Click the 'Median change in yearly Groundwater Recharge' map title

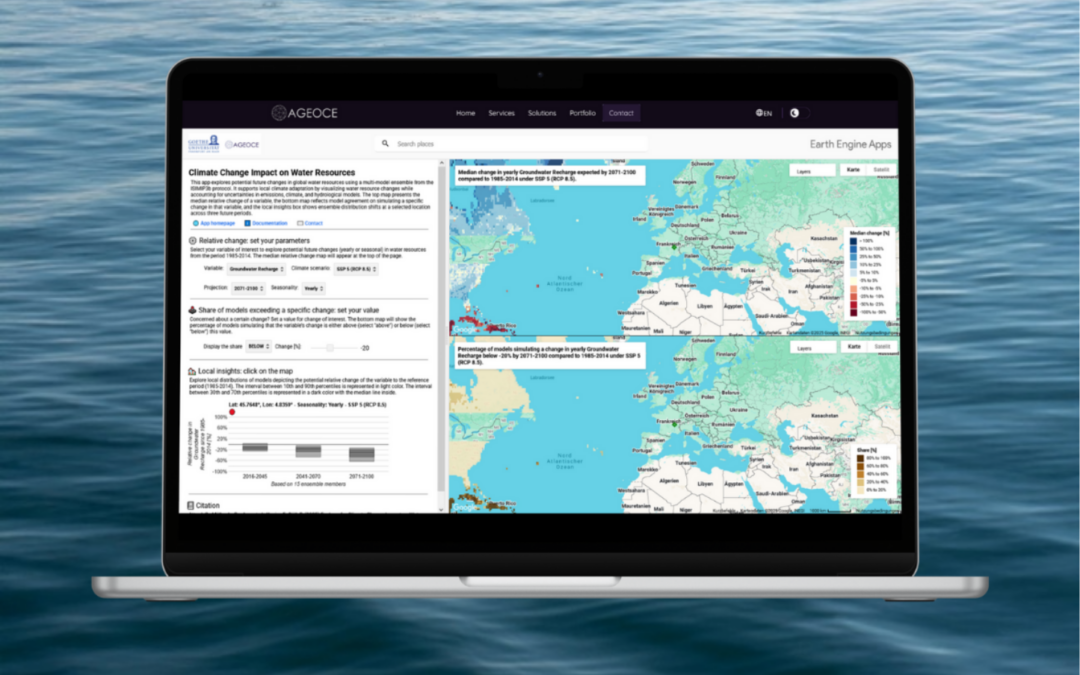click(x=549, y=175)
